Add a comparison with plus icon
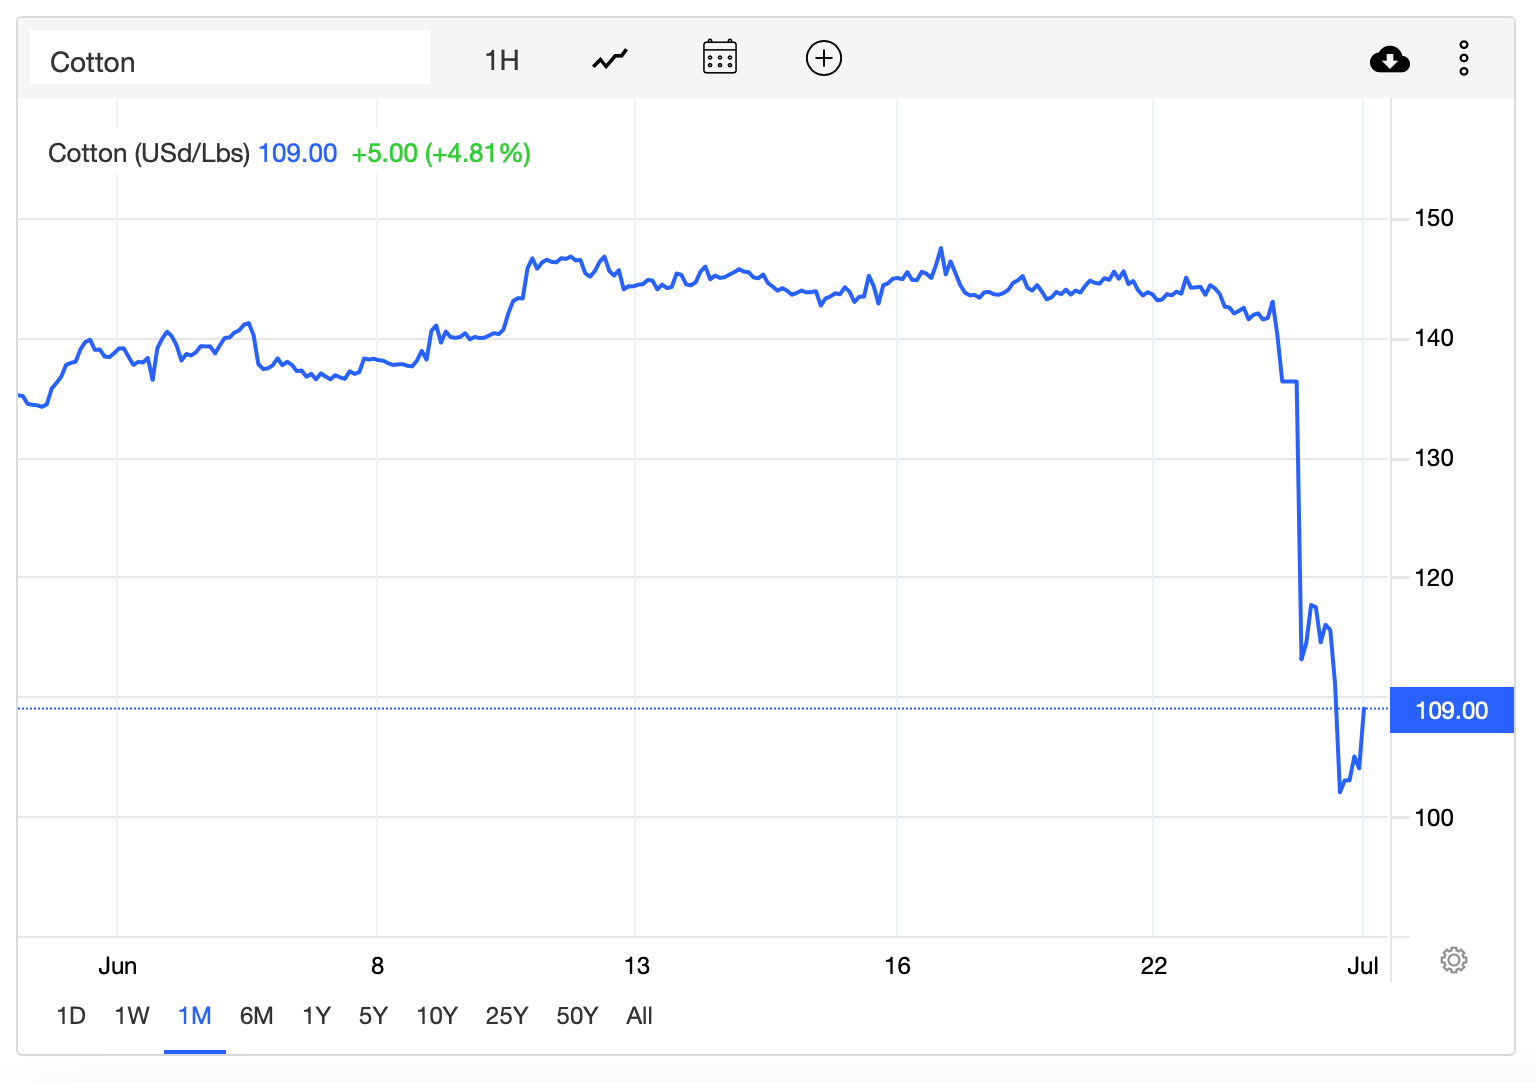Screen dimensions: 1536x1082 824,58
